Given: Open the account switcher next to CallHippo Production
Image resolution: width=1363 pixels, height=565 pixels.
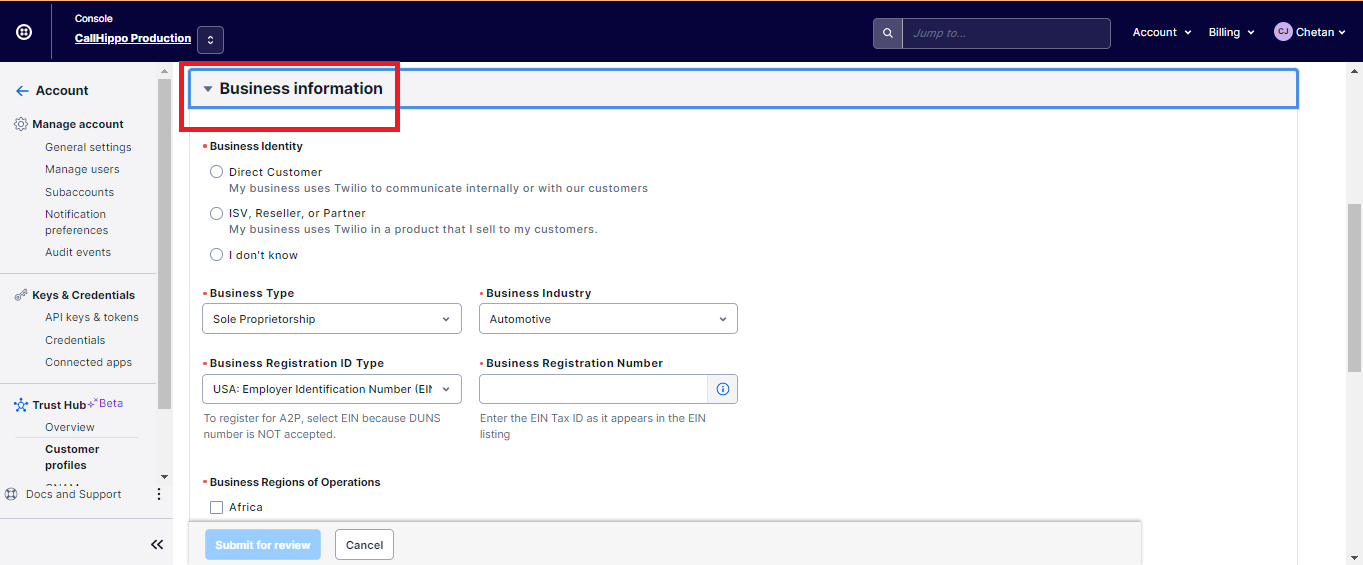Looking at the screenshot, I should (210, 40).
